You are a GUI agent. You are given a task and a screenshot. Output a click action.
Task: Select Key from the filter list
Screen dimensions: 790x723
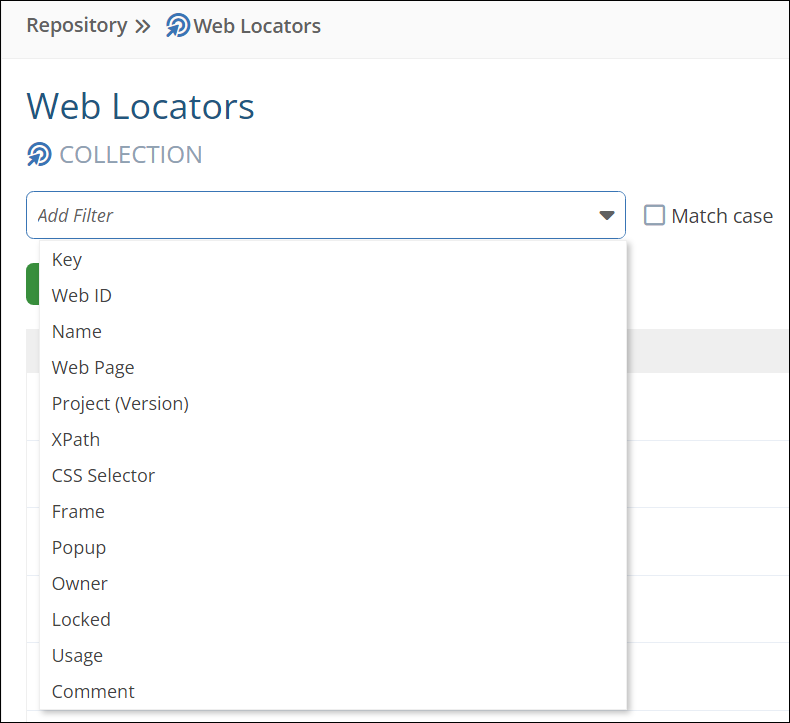click(67, 260)
